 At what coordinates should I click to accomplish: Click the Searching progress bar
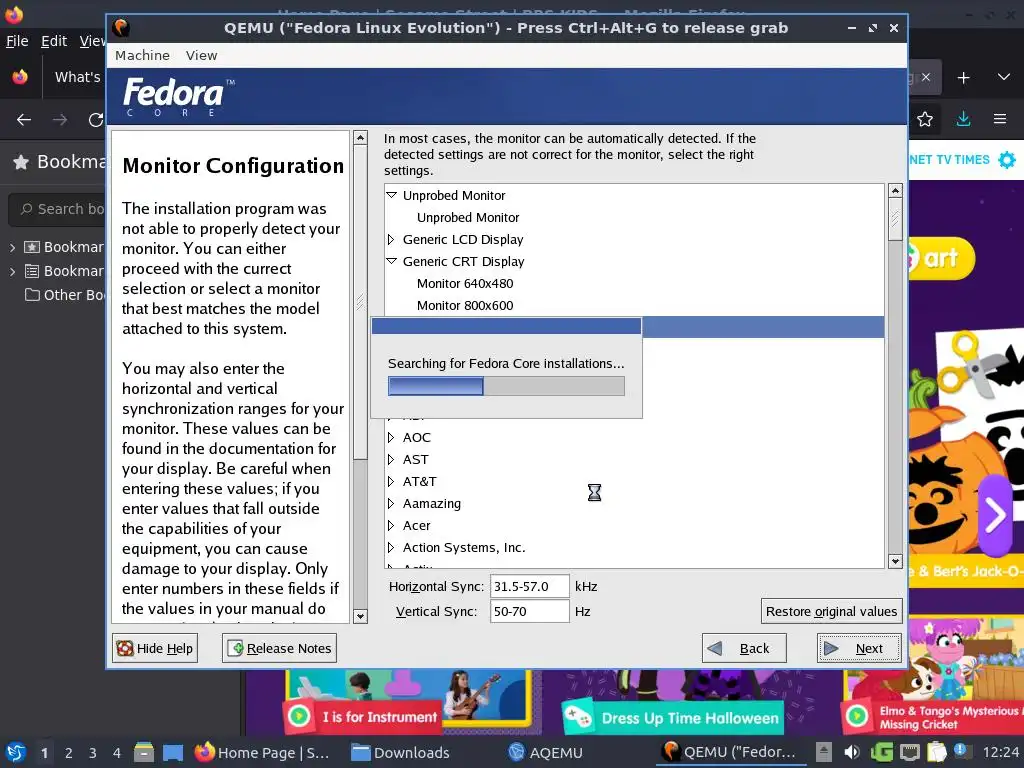(506, 387)
